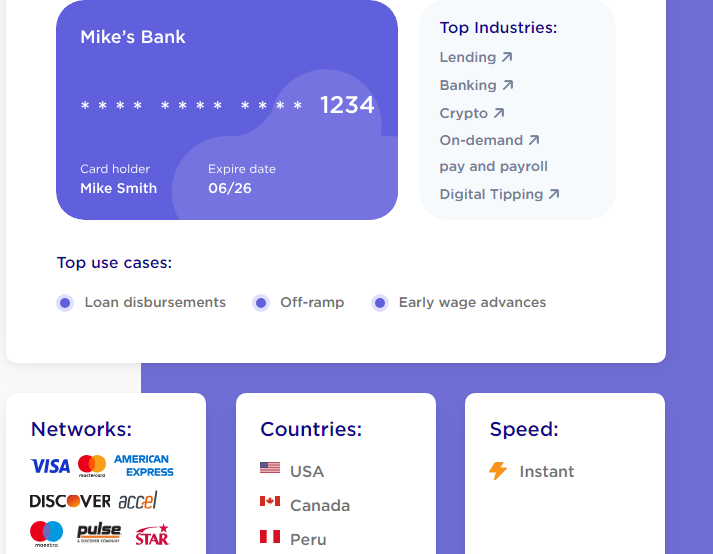Click the USA flag icon
Screen dimensions: 713x554
[270, 468]
